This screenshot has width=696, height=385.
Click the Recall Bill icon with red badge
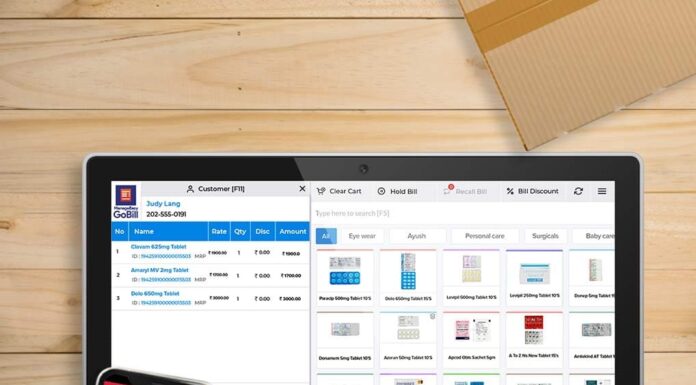(x=447, y=190)
